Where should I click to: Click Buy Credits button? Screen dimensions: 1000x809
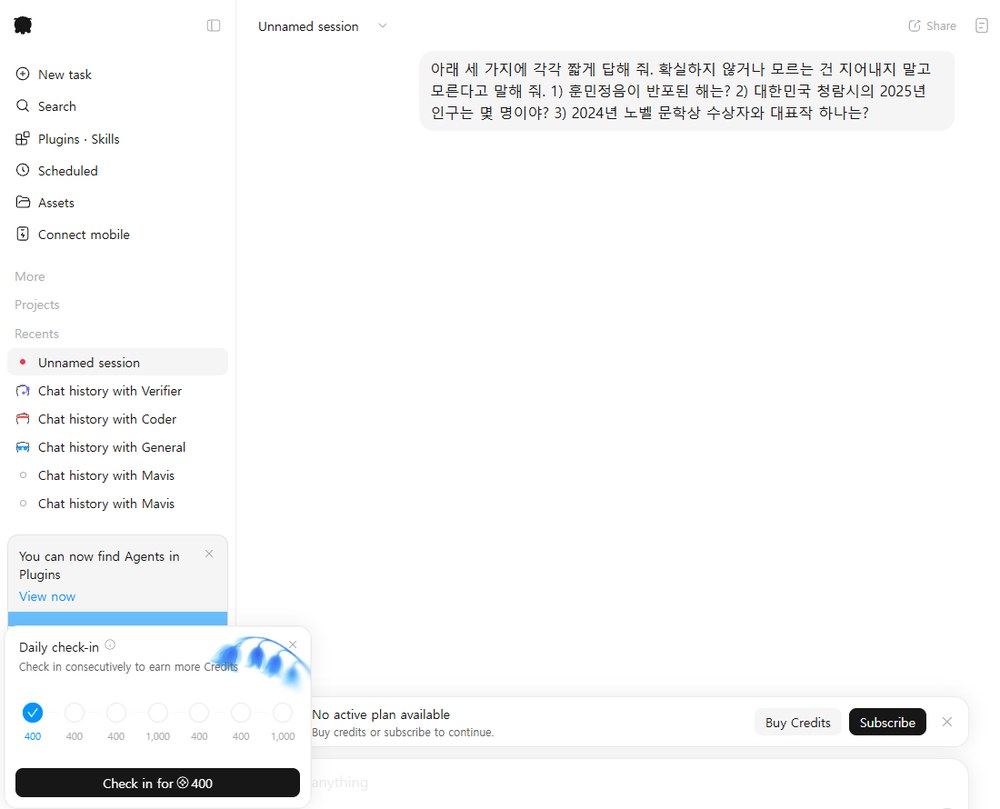798,722
